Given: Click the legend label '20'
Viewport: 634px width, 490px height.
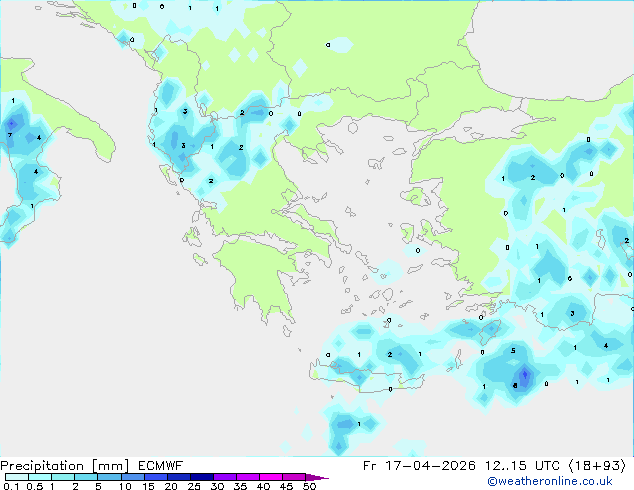Looking at the screenshot, I should (x=171, y=486).
